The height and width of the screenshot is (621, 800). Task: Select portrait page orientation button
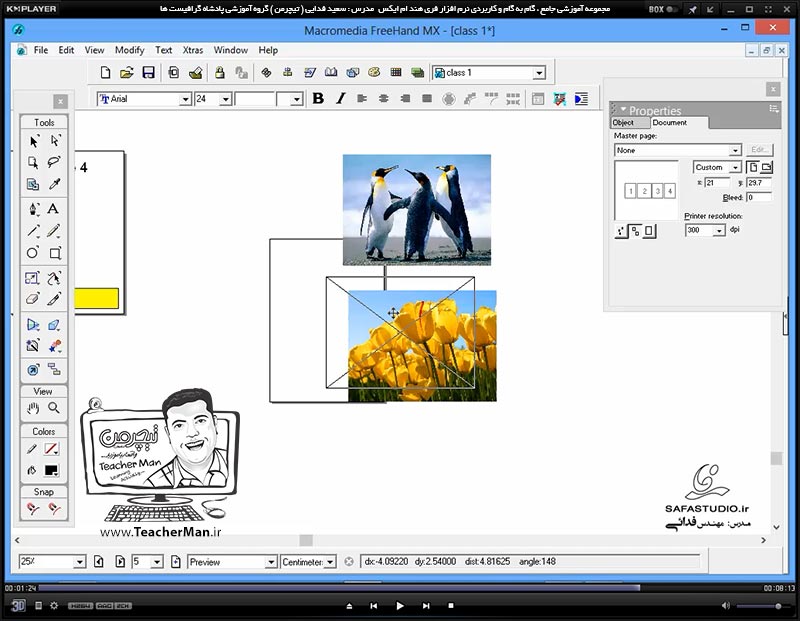(x=753, y=167)
